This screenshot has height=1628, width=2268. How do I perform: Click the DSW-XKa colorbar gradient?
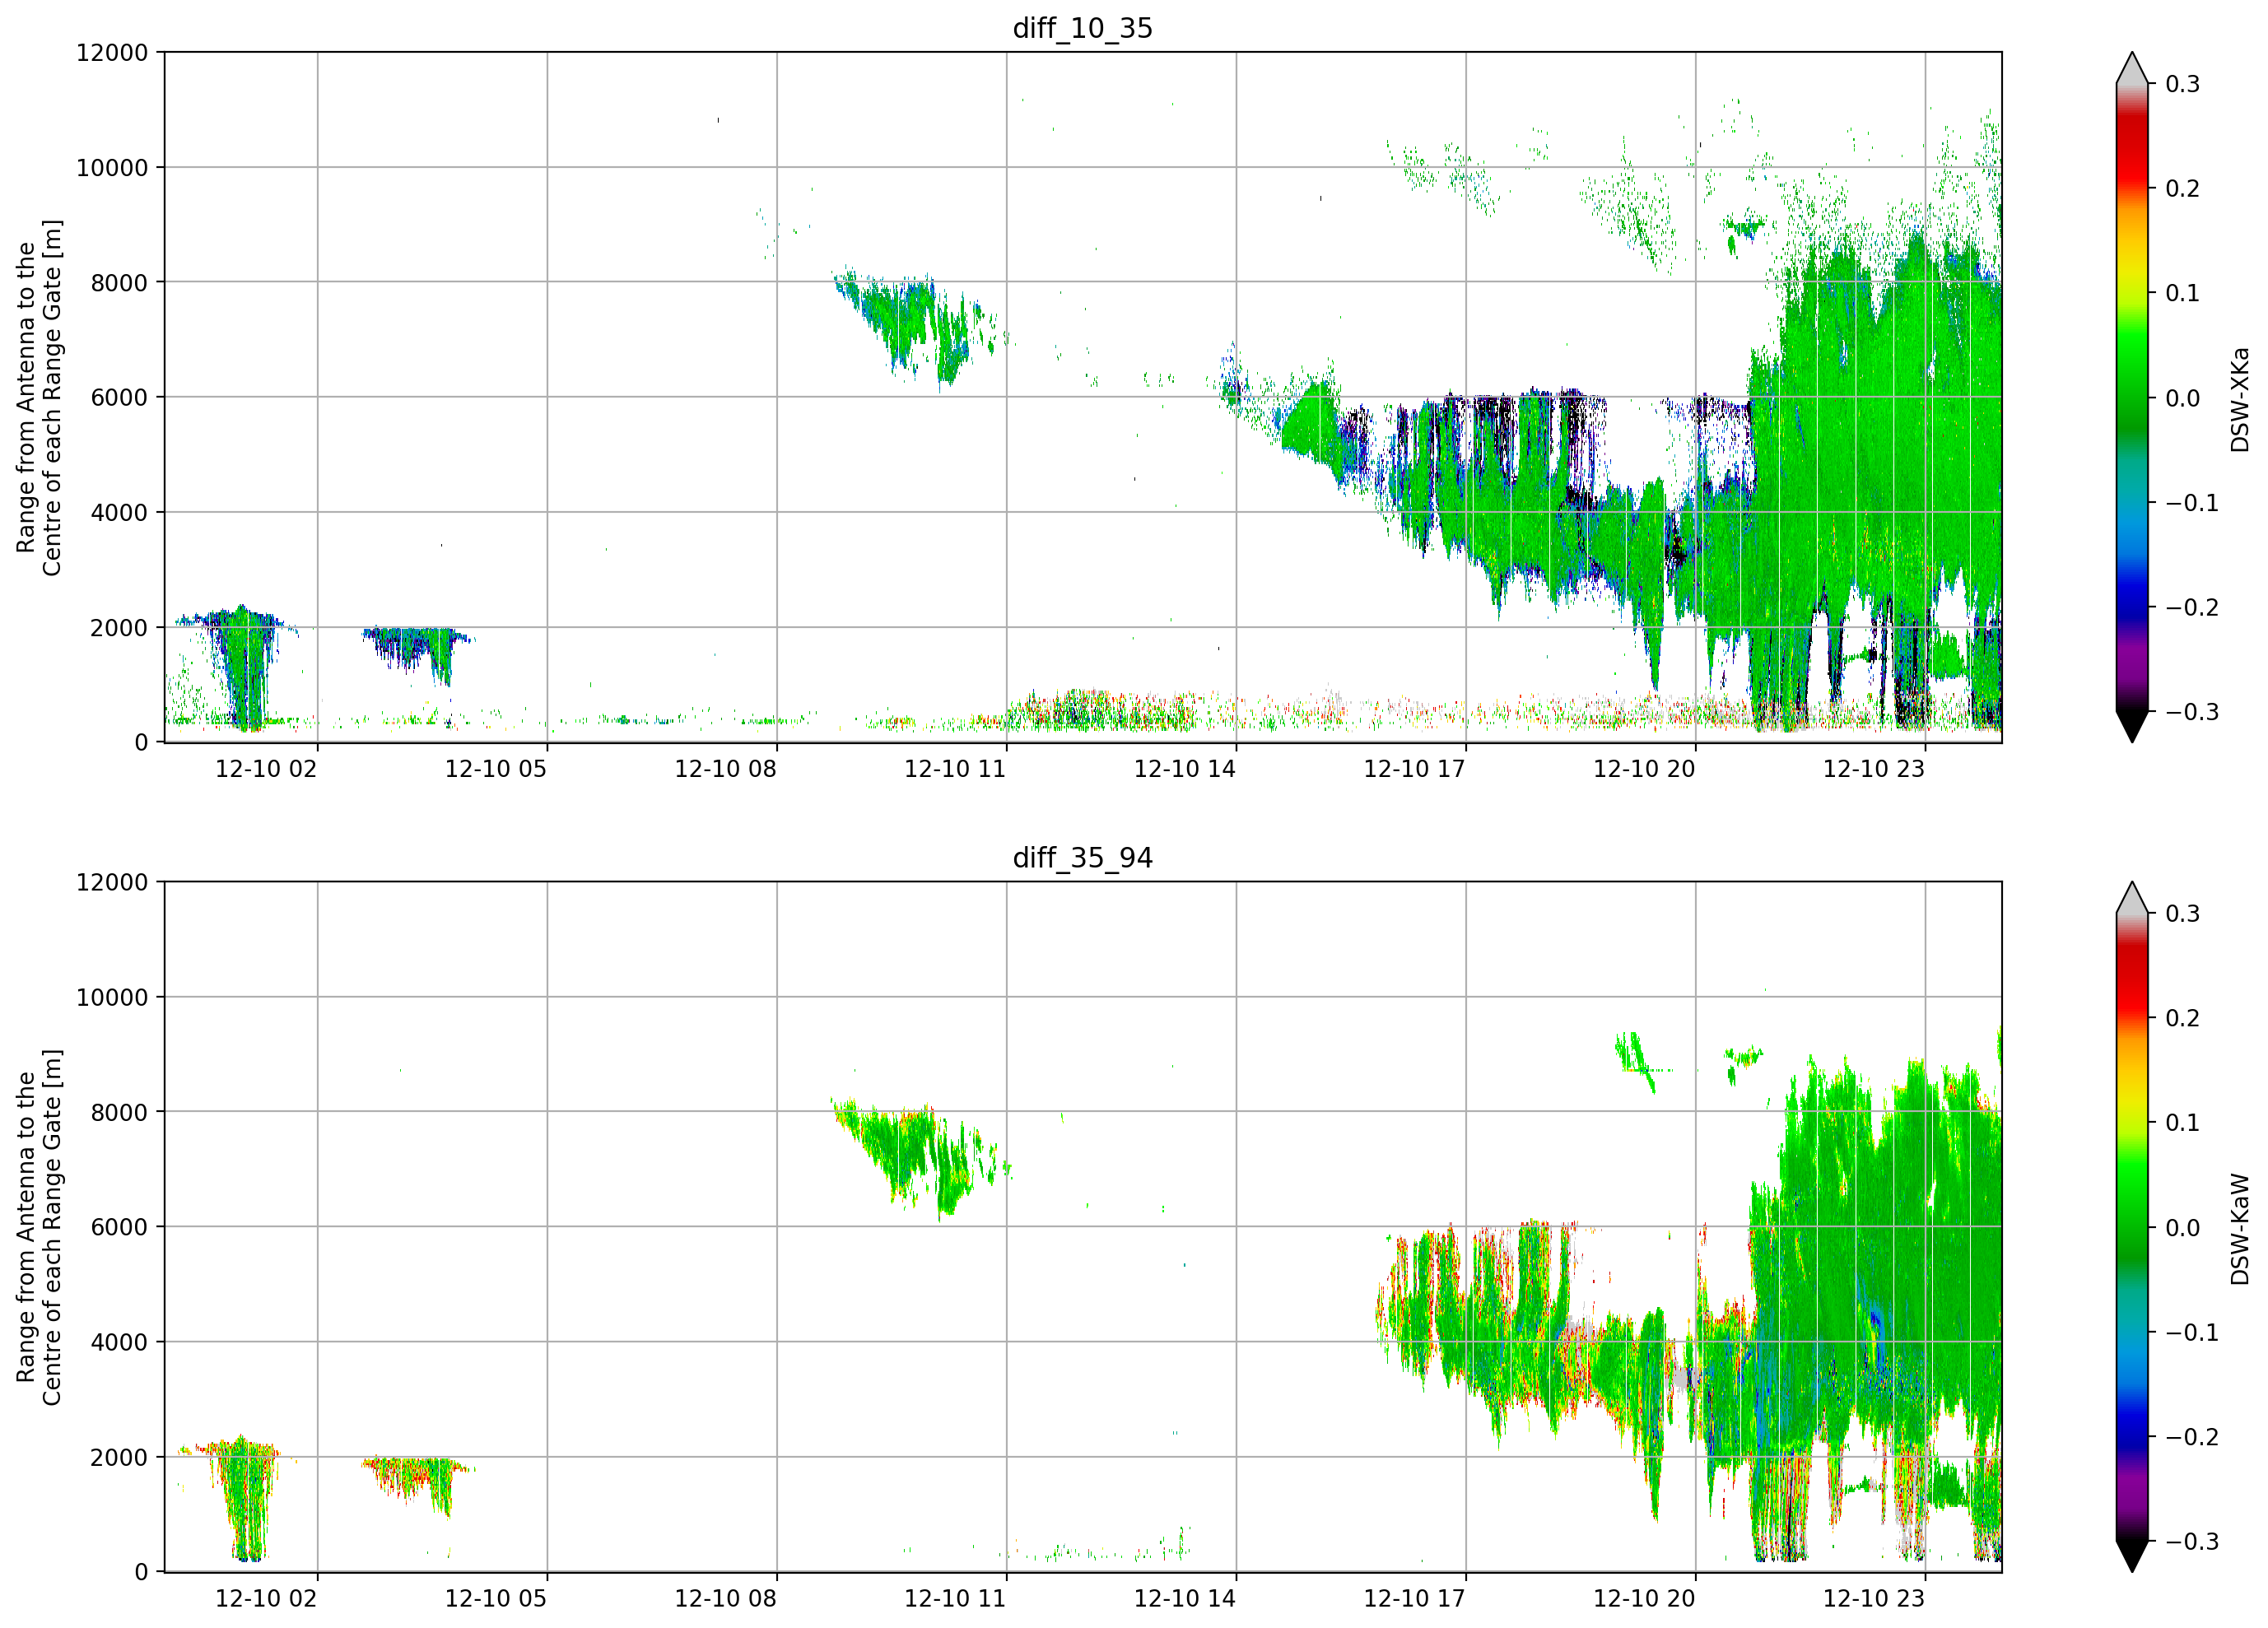pos(2132,397)
